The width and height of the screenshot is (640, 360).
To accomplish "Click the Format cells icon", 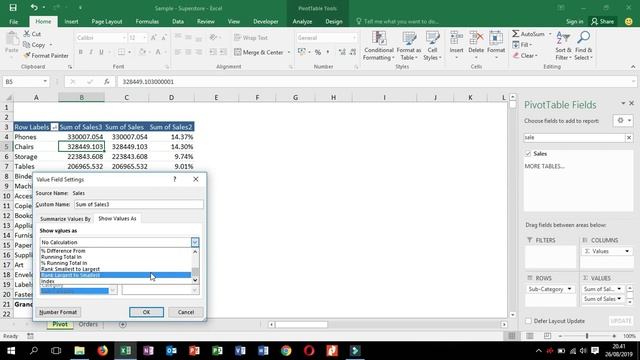I will [496, 39].
